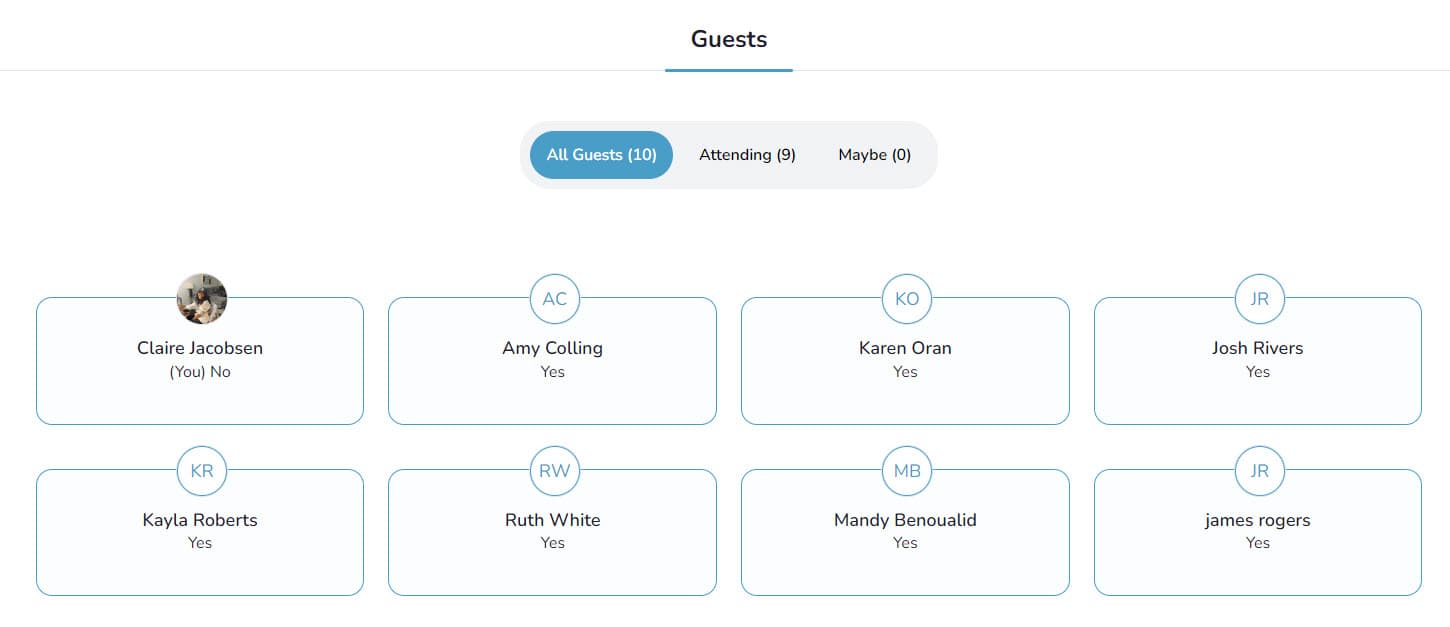Switch to the Attending guests filter
This screenshot has height=627, width=1450.
pyautogui.click(x=747, y=154)
